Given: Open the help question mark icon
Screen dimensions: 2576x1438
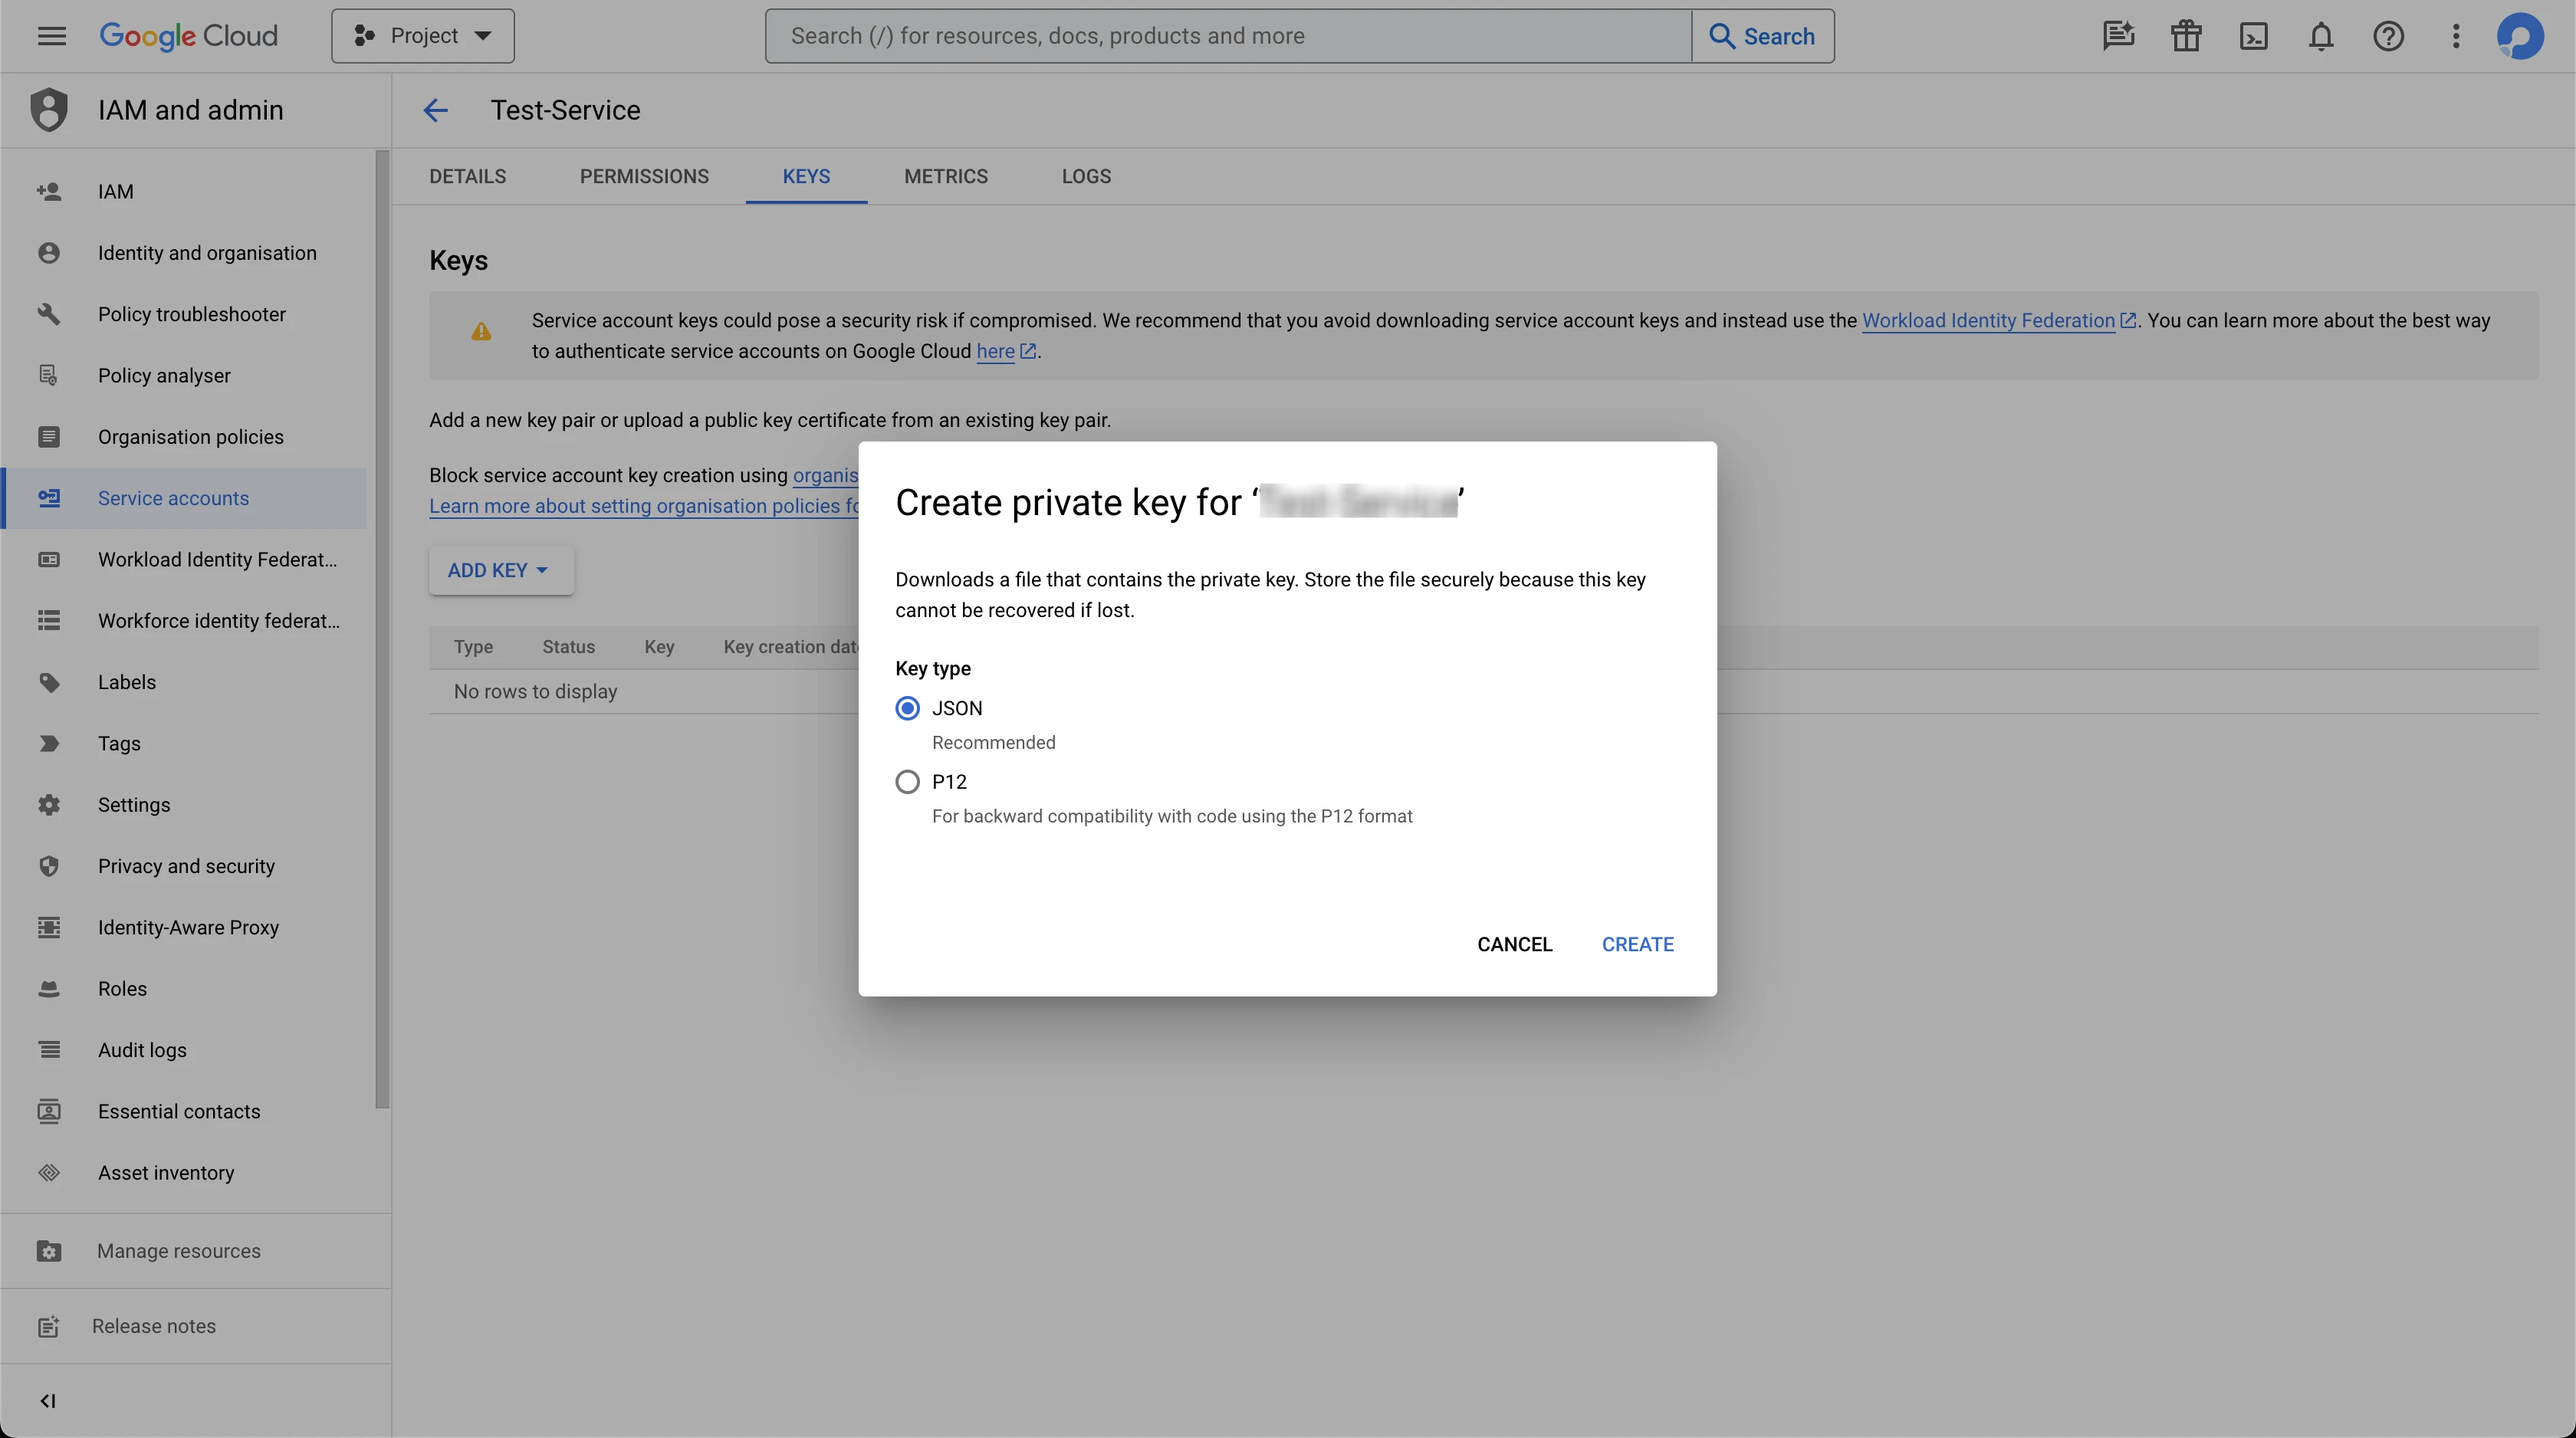Looking at the screenshot, I should click(x=2388, y=37).
